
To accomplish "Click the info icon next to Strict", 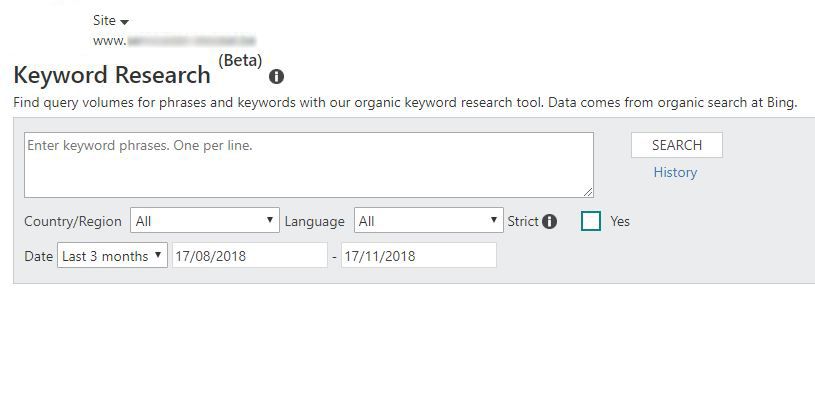I will coord(549,221).
